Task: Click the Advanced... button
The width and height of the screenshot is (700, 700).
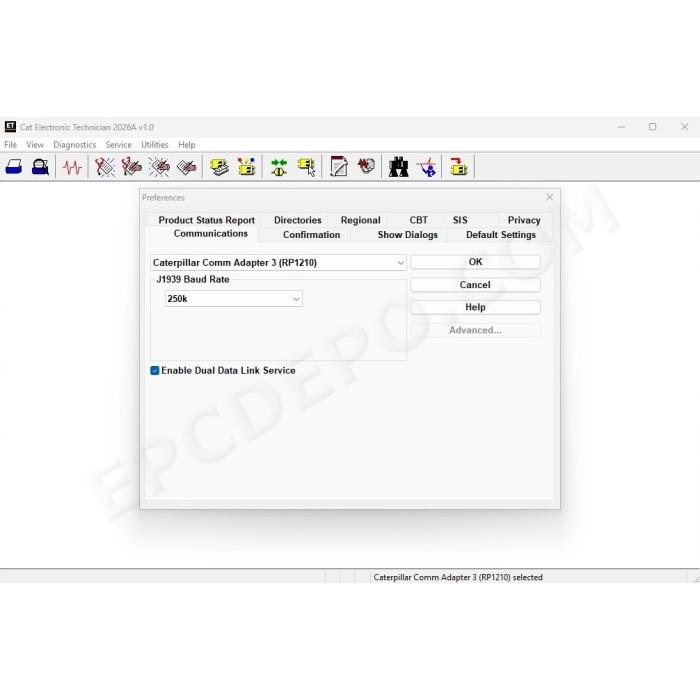Action: 475,330
